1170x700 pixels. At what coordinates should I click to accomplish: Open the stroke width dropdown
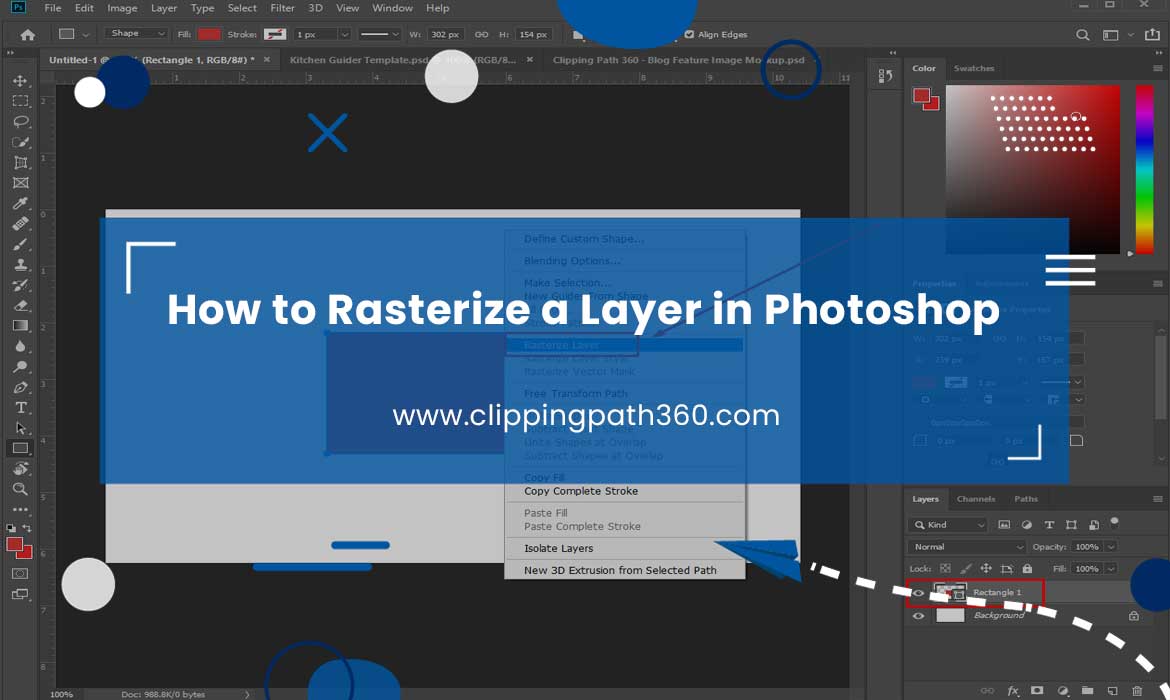(344, 34)
